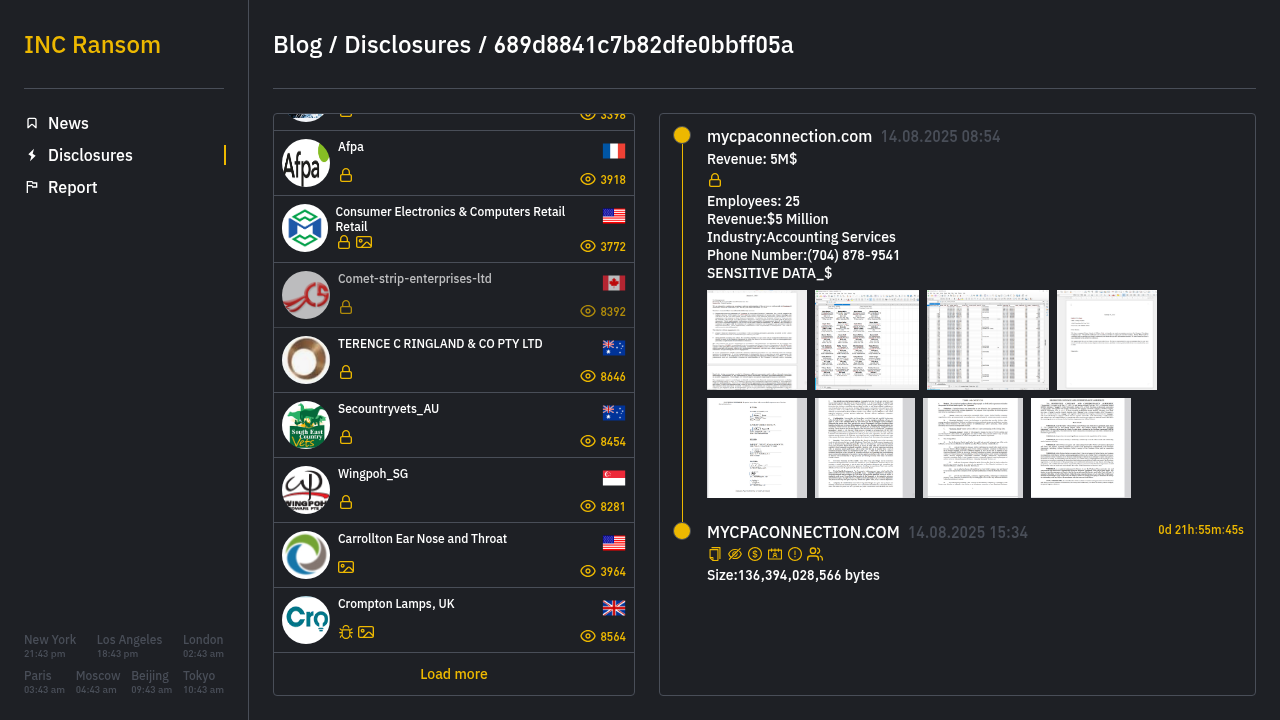Screen dimensions: 1280x720
Task: Open the Secountryvets_AU entry
Action: tap(454, 425)
